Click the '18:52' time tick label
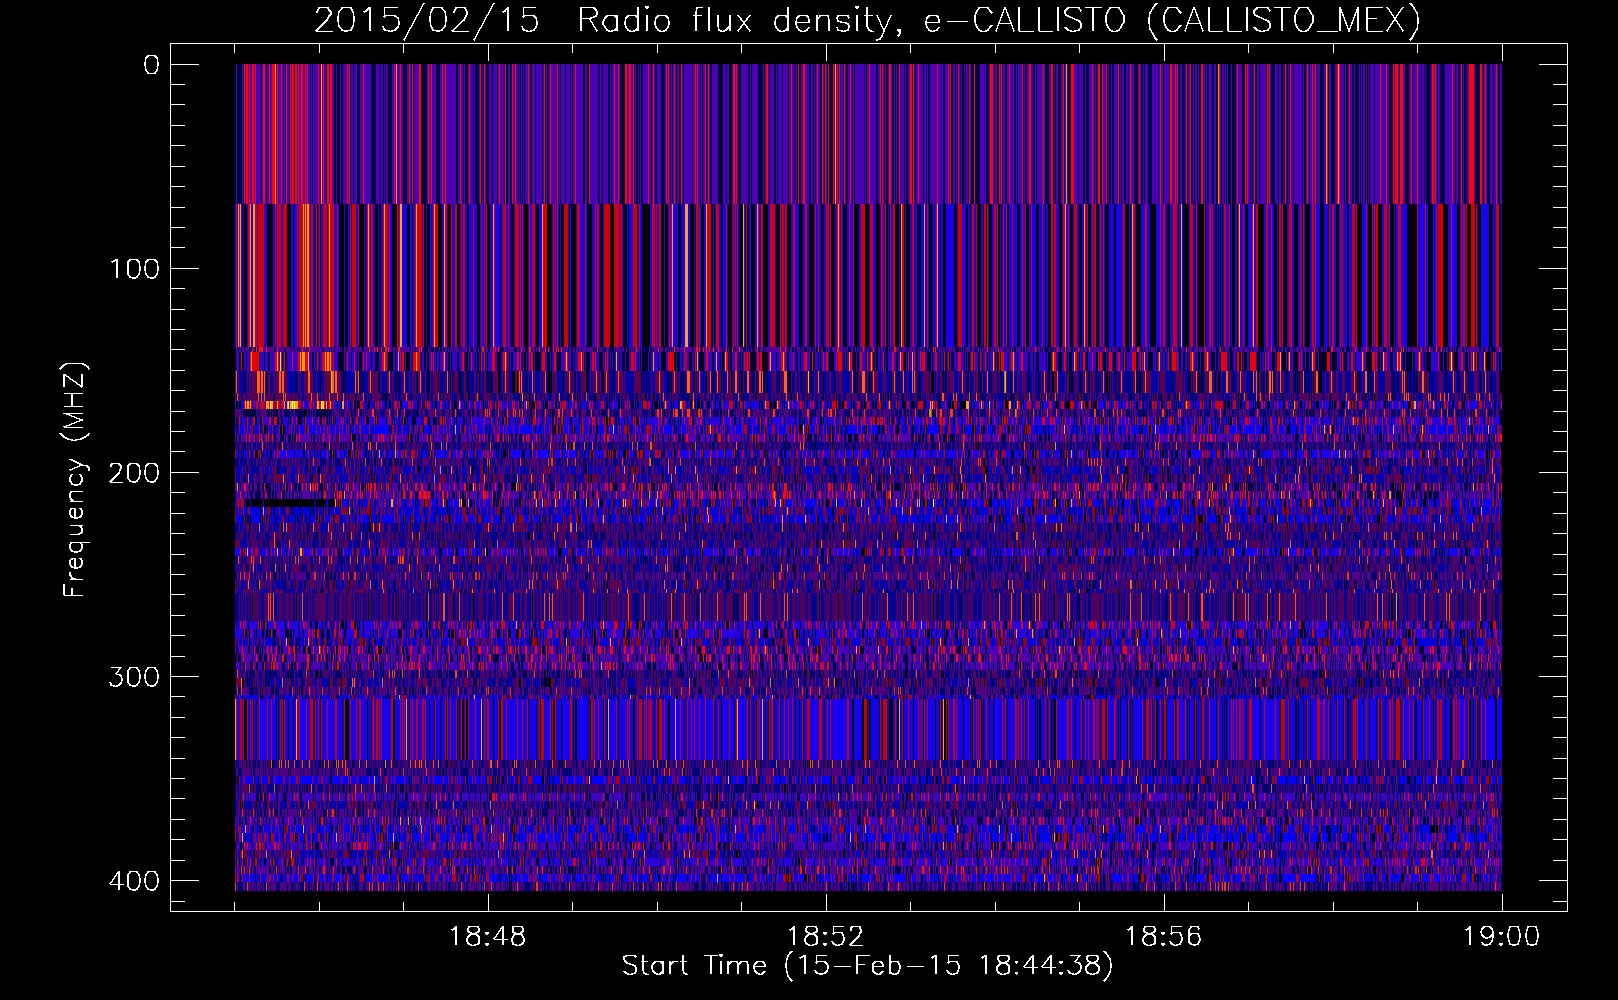The height and width of the screenshot is (1000, 1618). click(825, 937)
